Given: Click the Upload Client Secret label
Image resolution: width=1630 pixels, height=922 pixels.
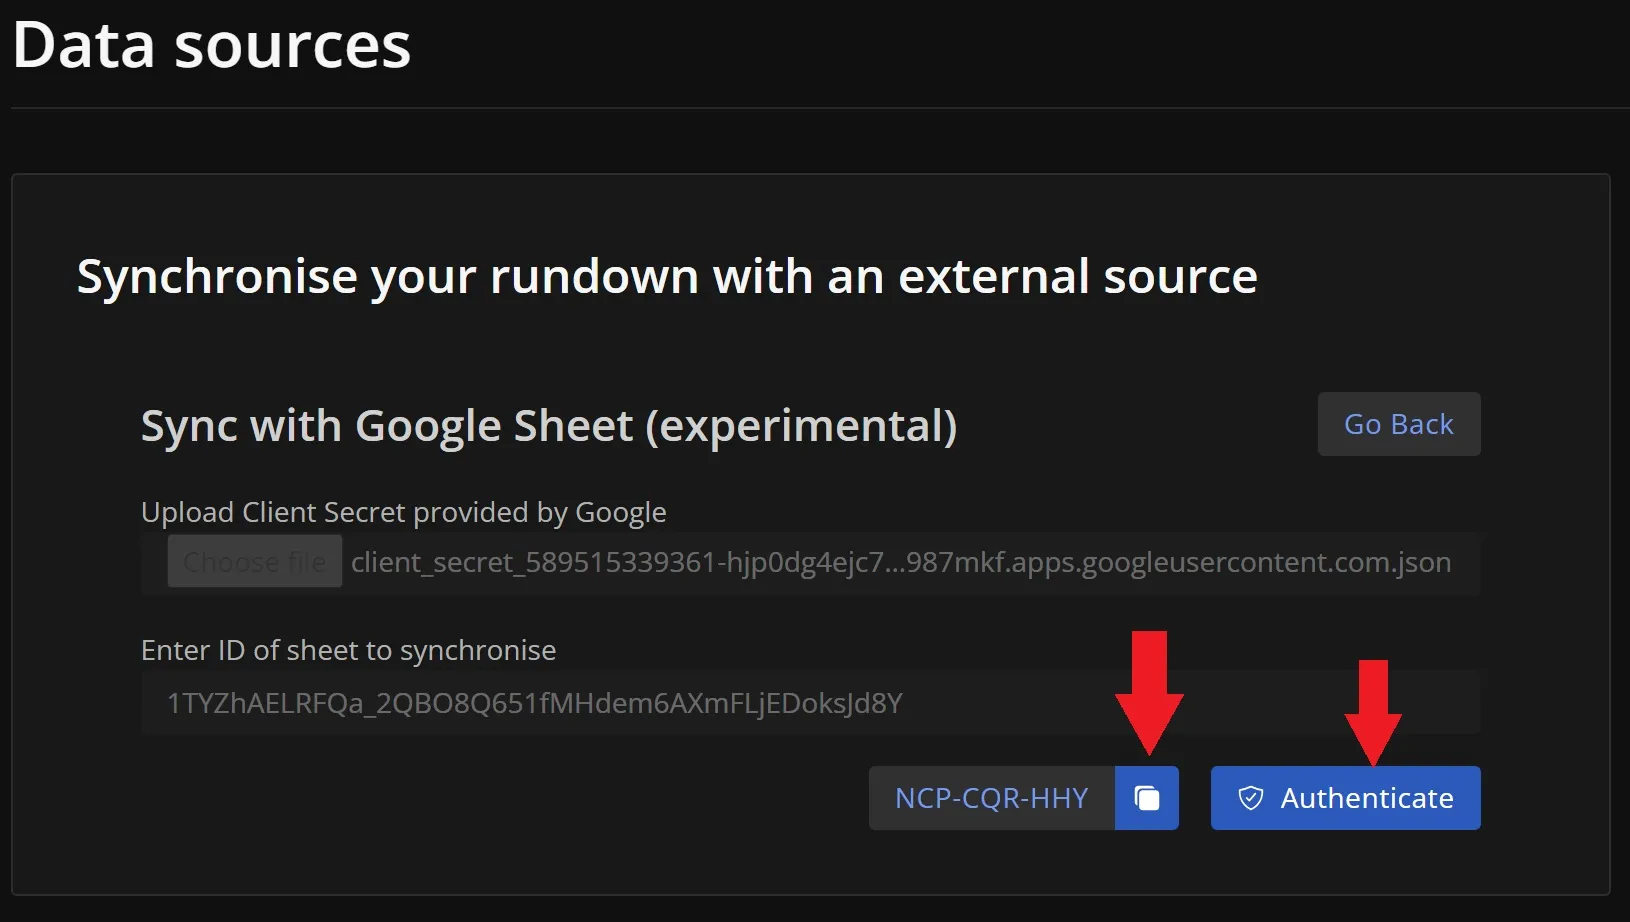Looking at the screenshot, I should tap(403, 512).
